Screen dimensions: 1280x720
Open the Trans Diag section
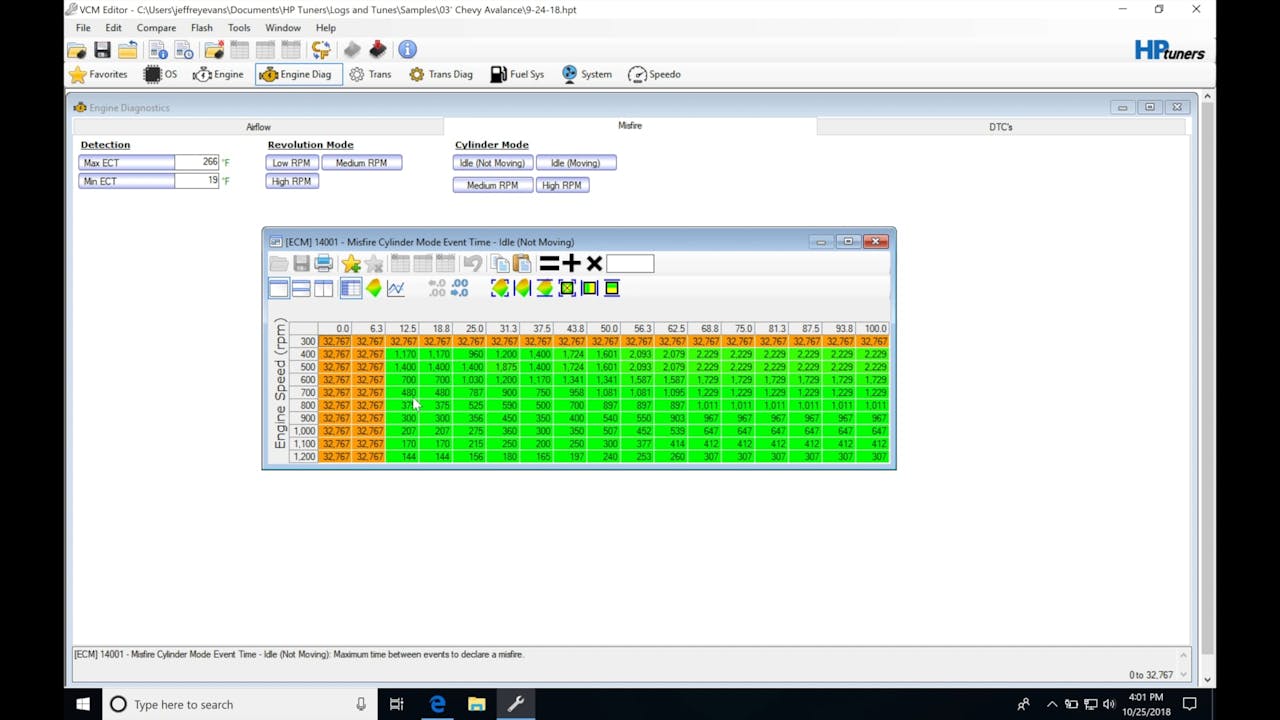pos(440,74)
